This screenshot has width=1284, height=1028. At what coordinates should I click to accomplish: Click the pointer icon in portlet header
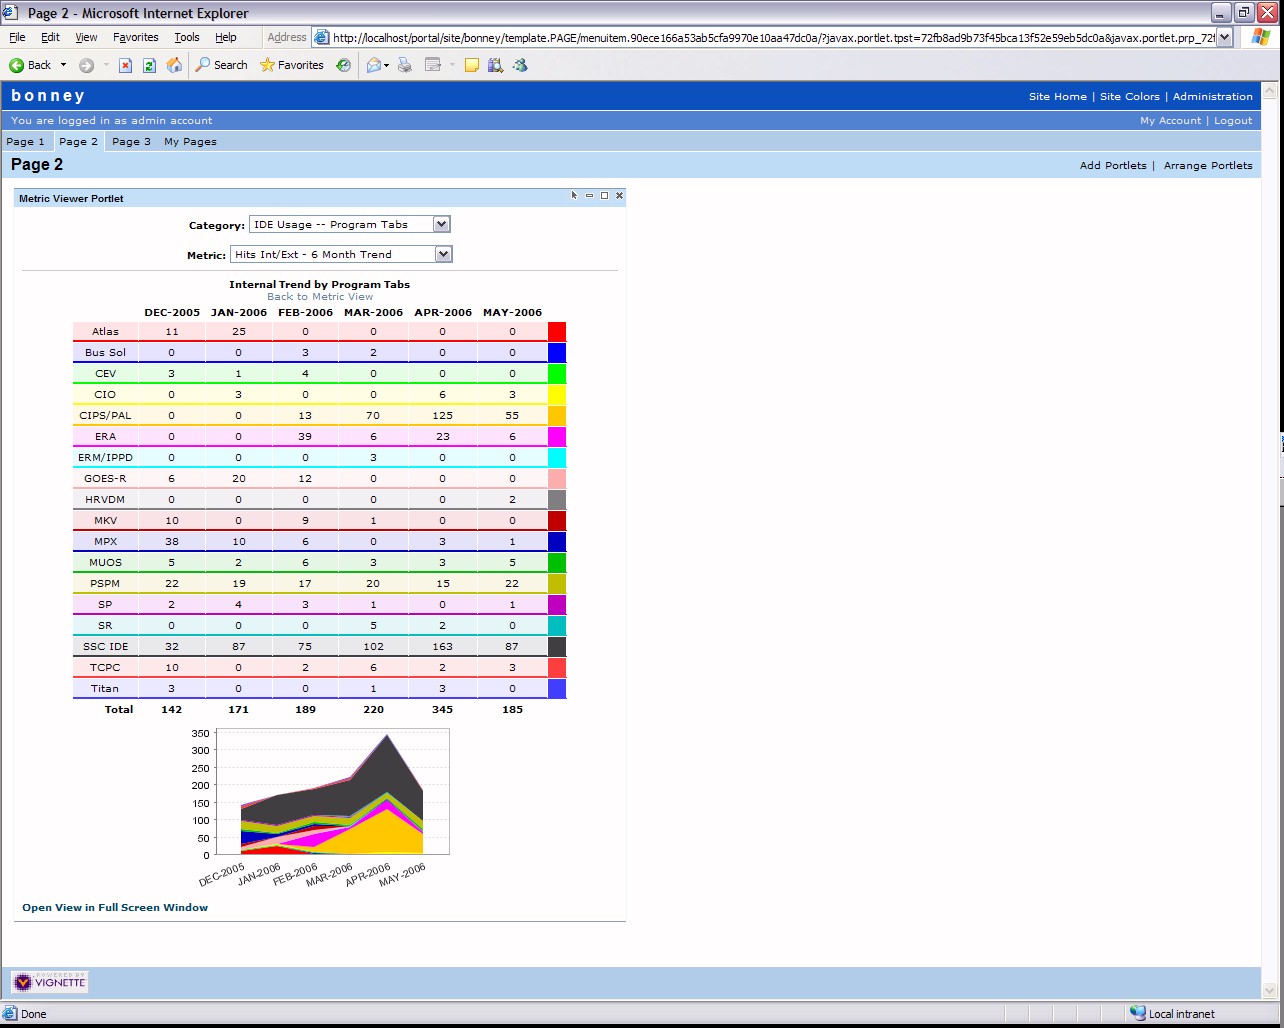pos(574,196)
